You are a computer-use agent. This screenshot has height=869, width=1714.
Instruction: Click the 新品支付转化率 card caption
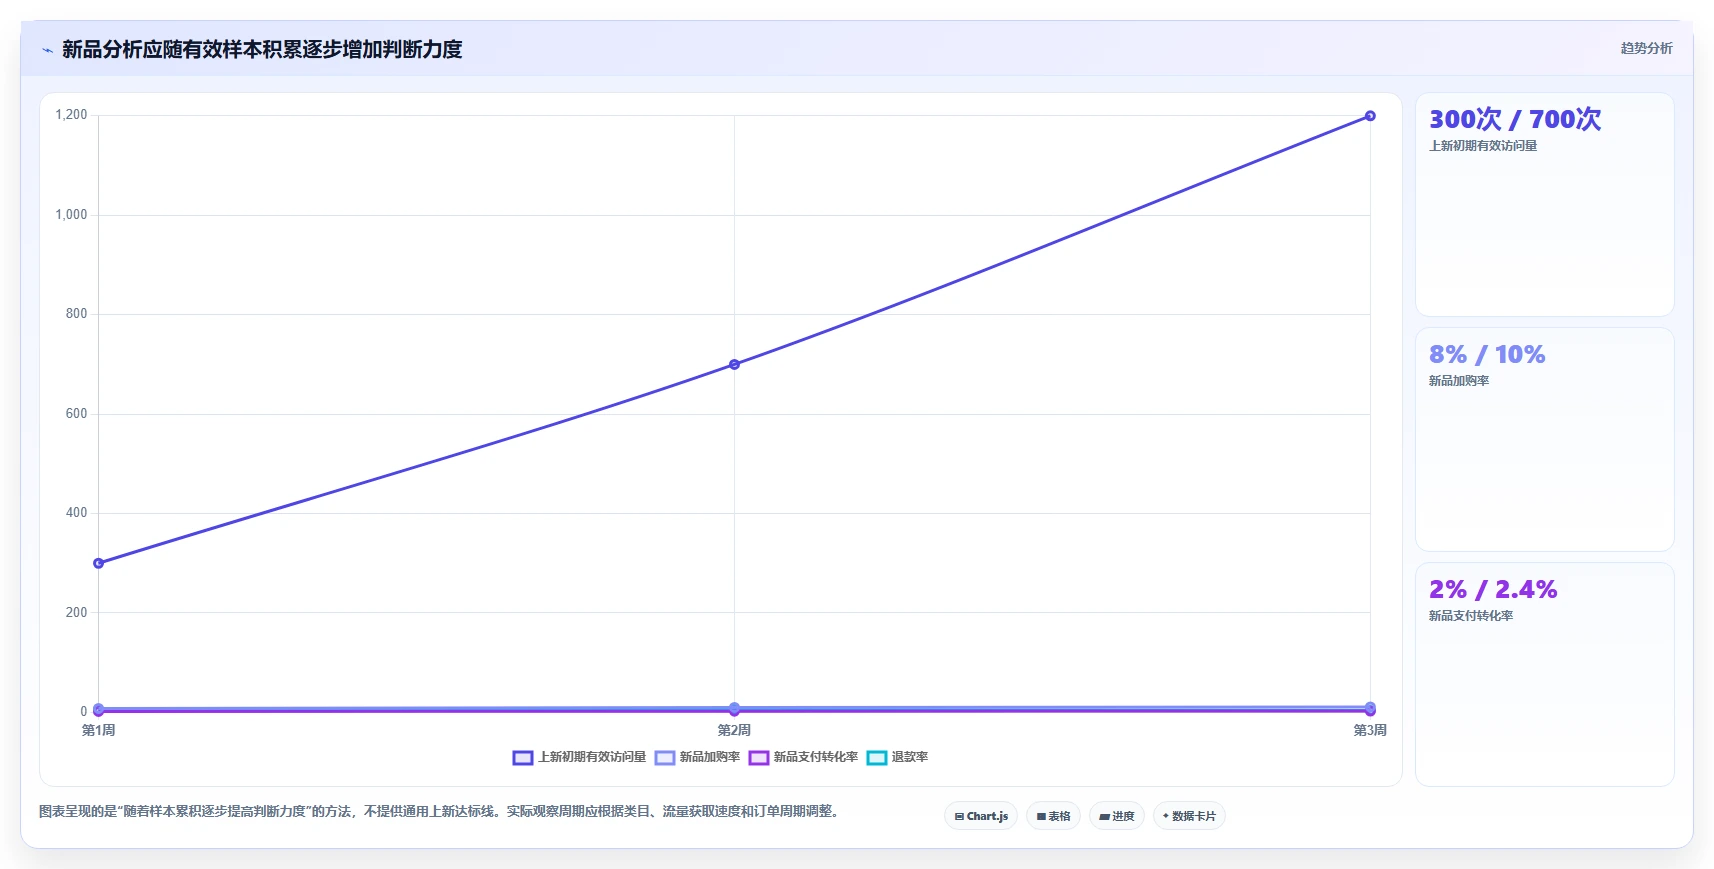(1471, 616)
